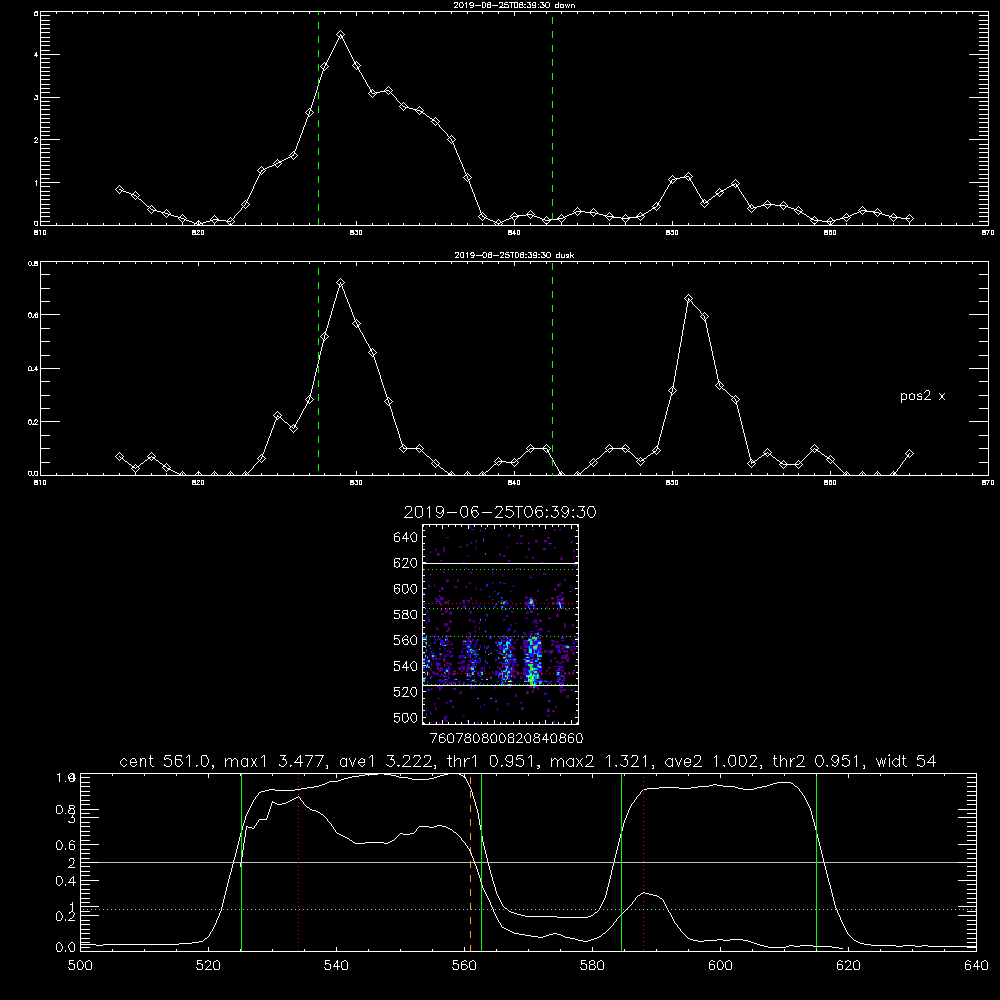Image resolution: width=1000 pixels, height=1000 pixels.
Task: Click bottom plot x-axis label 600
Action: coord(721,966)
